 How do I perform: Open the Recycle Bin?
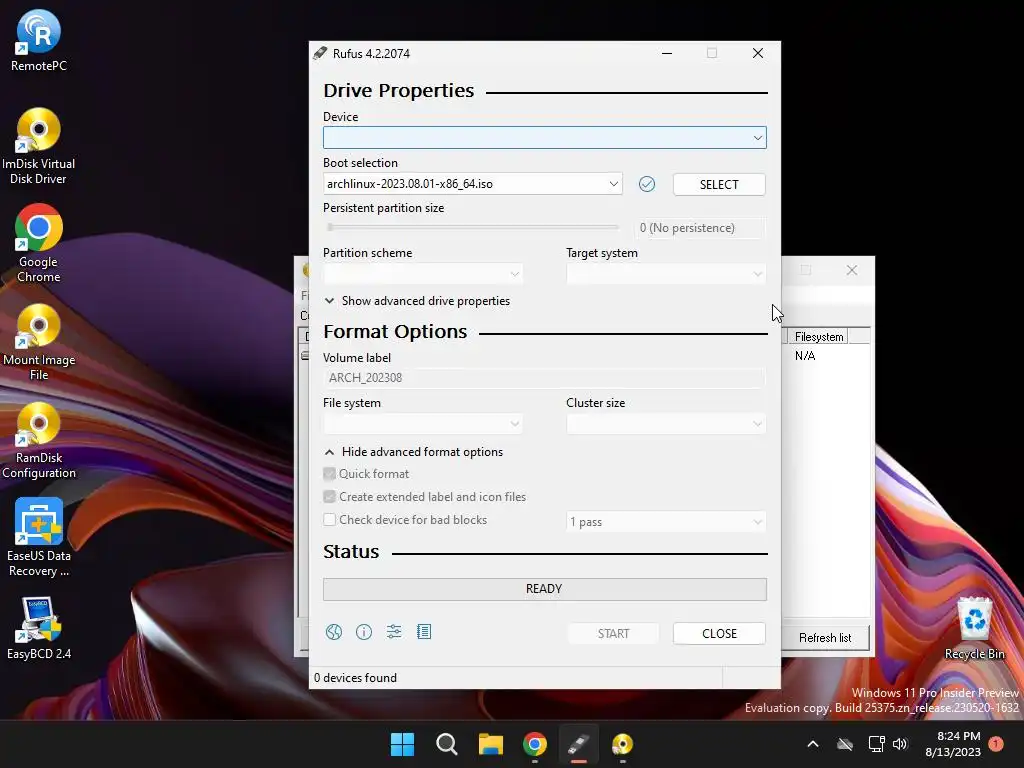tap(974, 628)
